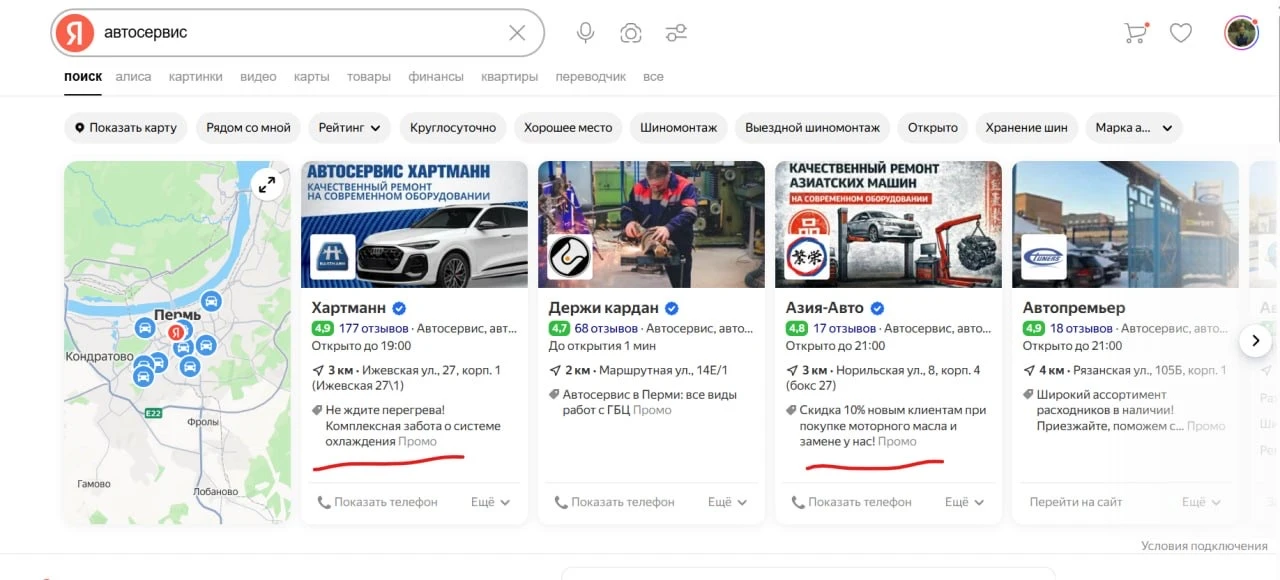
Task: Switch to the переводчик tab
Action: pyautogui.click(x=591, y=77)
